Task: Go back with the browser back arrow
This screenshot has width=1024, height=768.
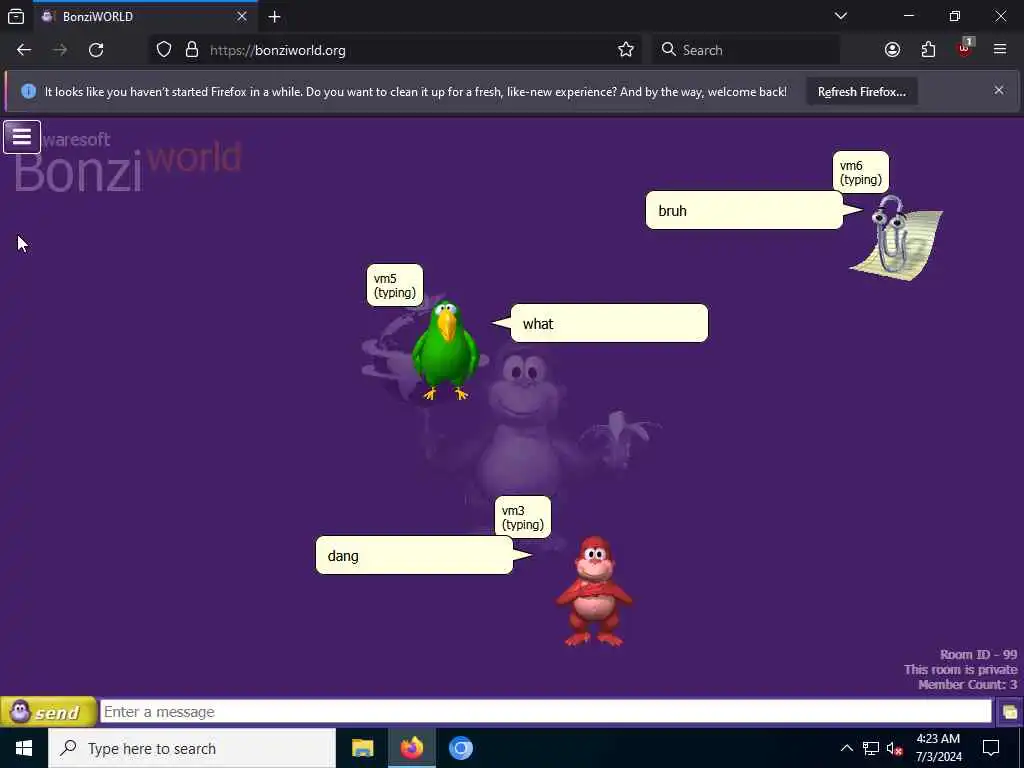Action: (x=24, y=50)
